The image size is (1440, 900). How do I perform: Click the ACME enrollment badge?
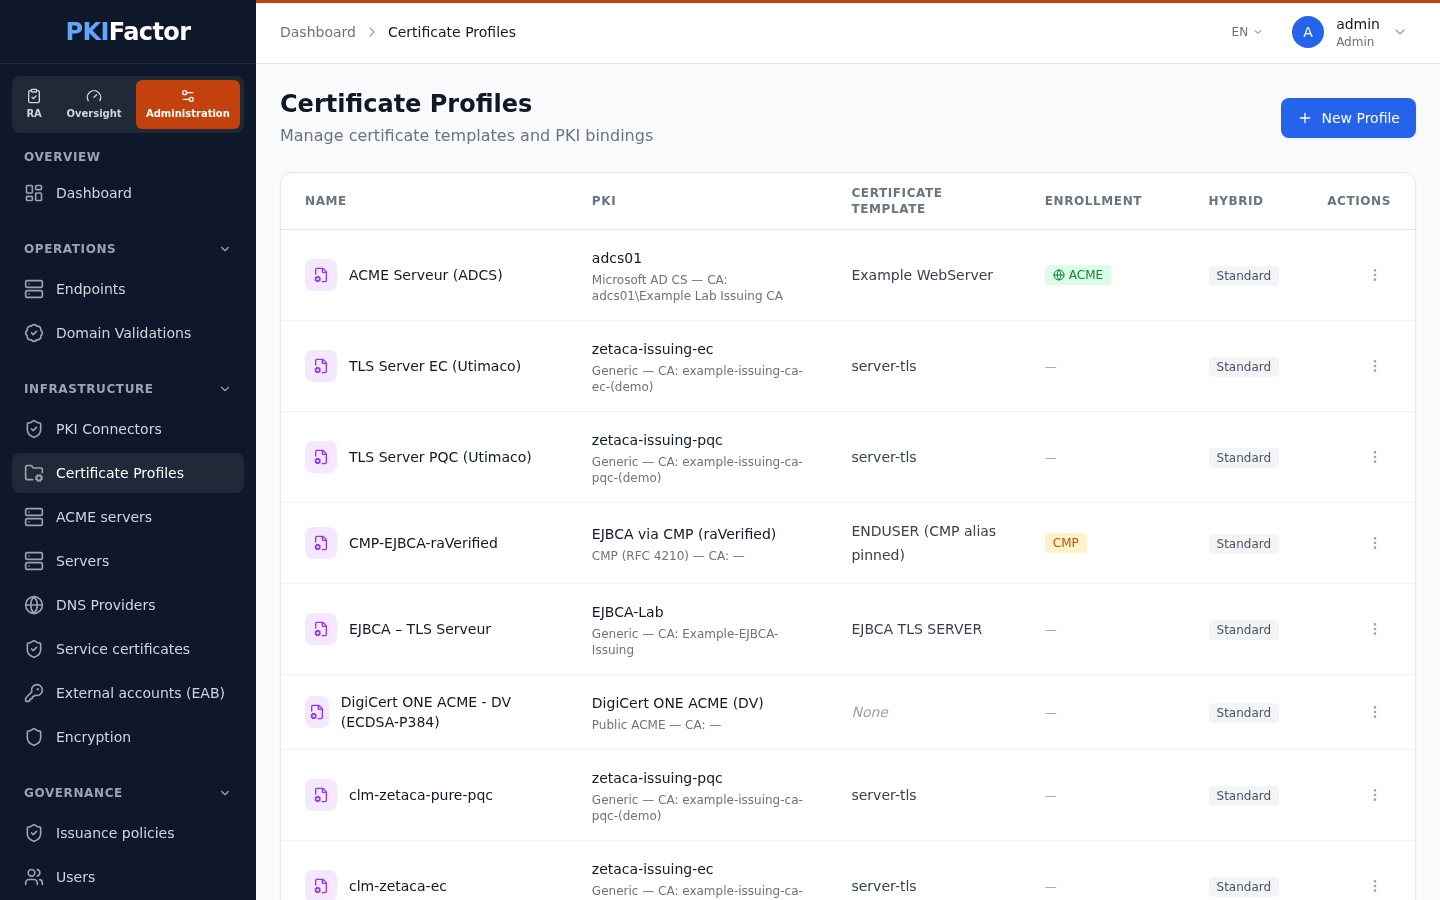(x=1078, y=275)
